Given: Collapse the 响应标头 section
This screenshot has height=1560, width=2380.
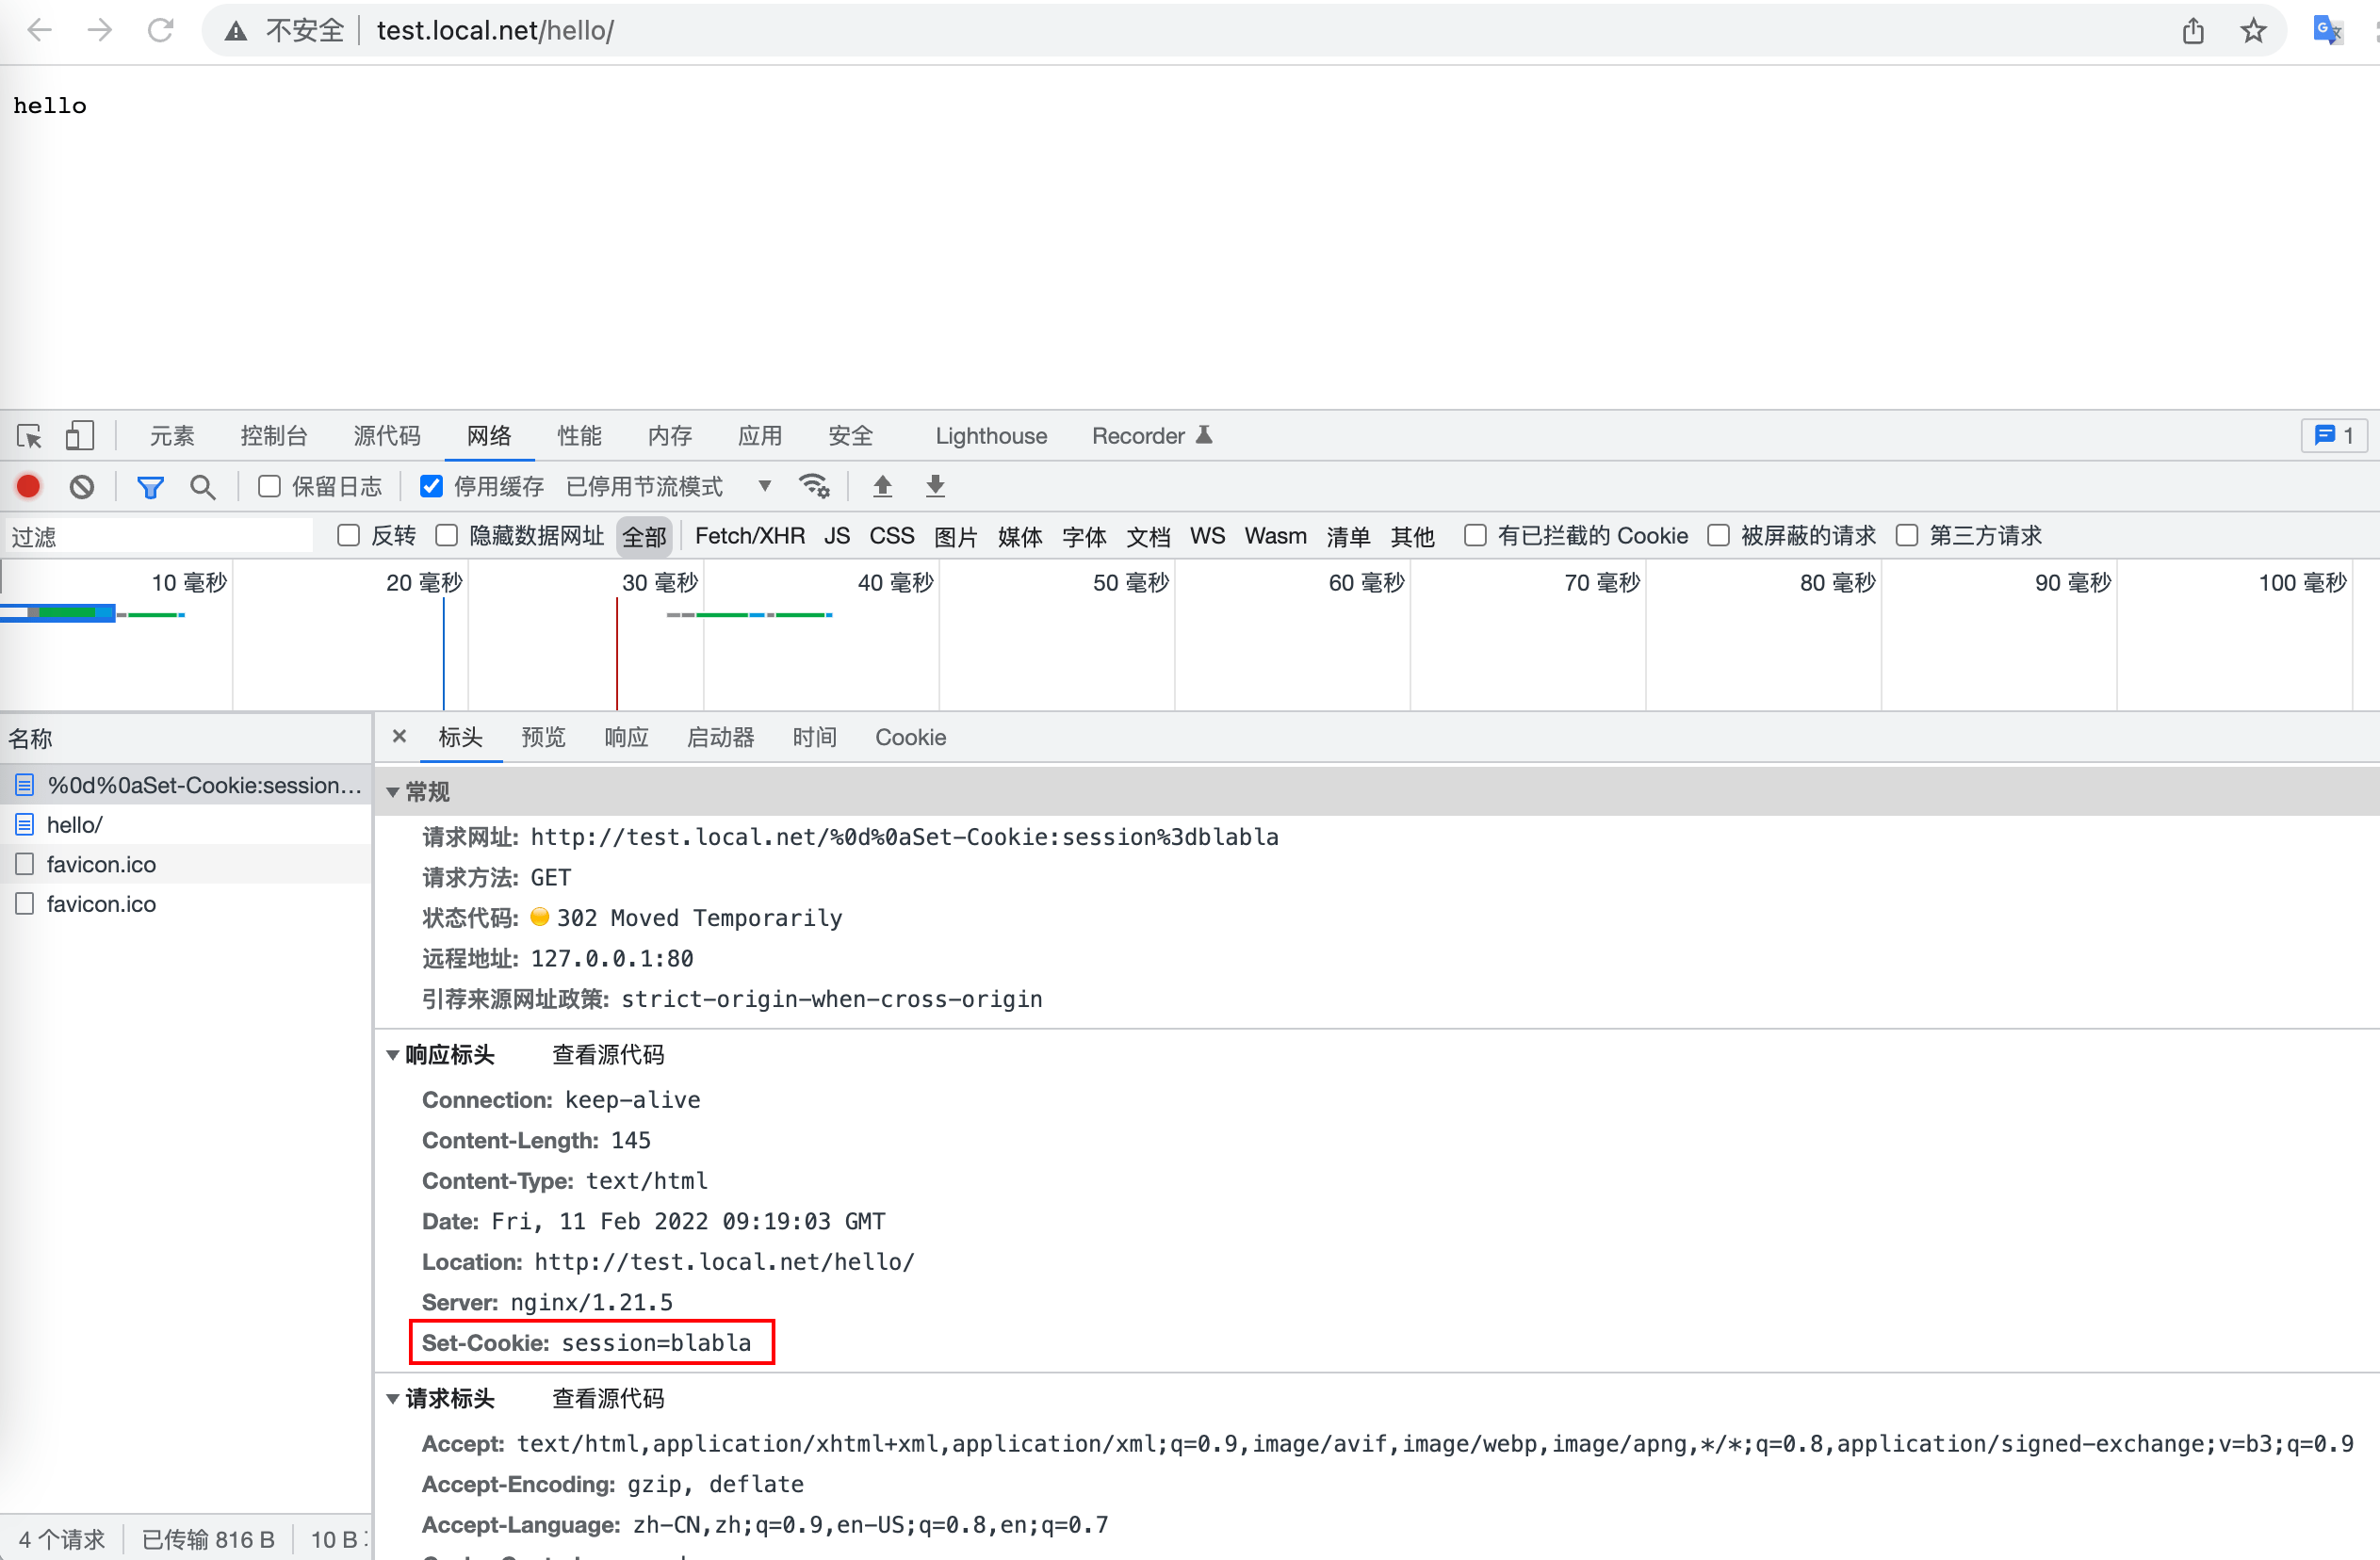Looking at the screenshot, I should coord(393,1055).
